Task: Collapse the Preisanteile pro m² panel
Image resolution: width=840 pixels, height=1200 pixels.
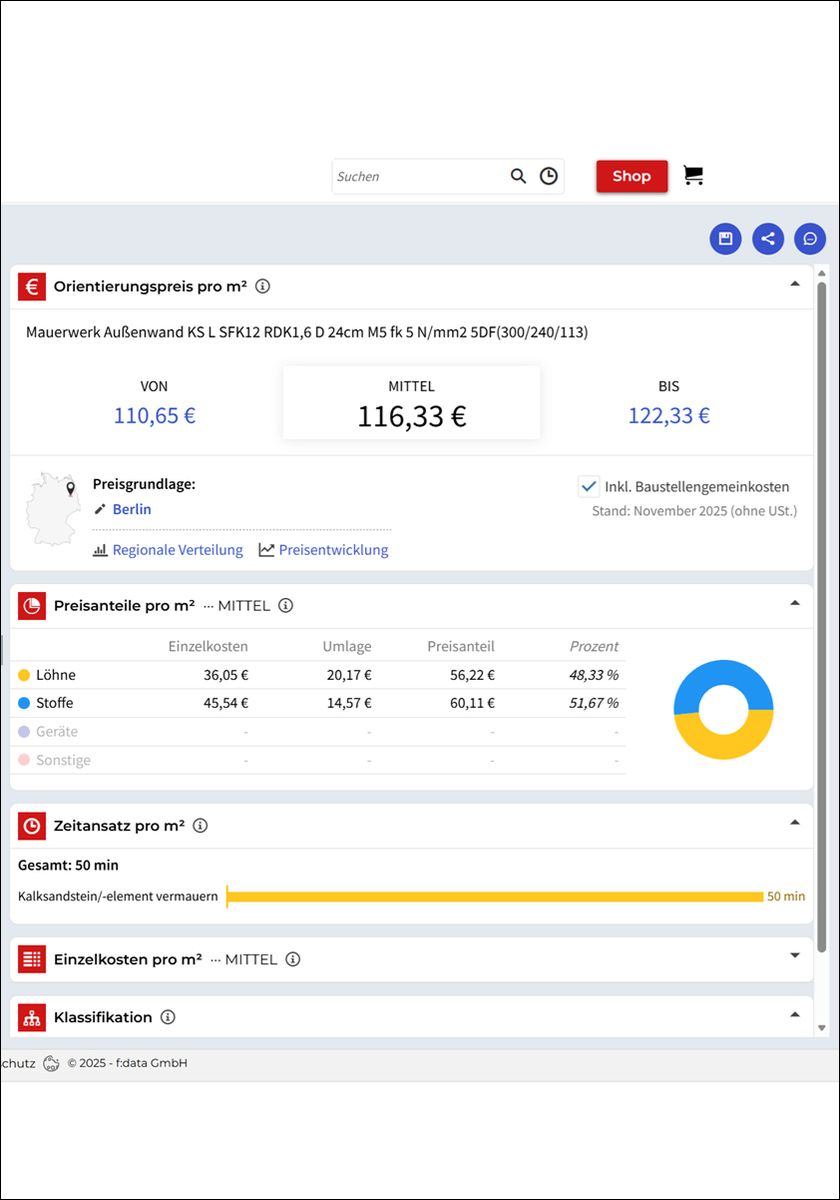Action: point(795,603)
